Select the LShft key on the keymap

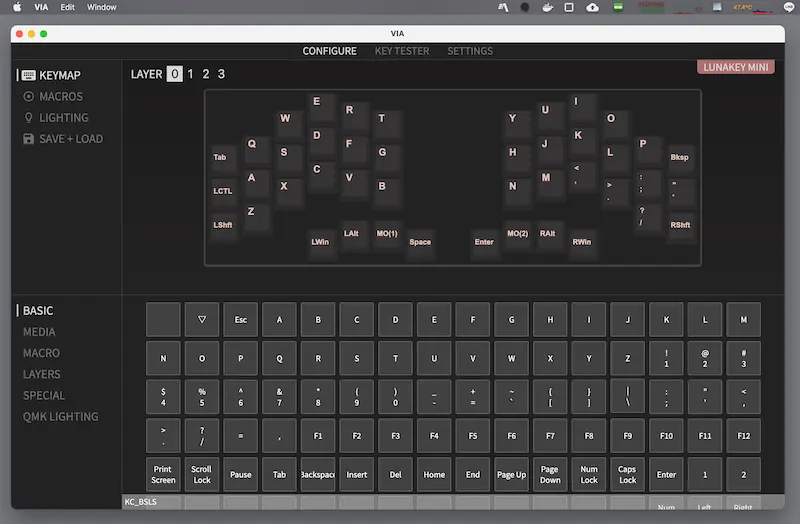(223, 228)
